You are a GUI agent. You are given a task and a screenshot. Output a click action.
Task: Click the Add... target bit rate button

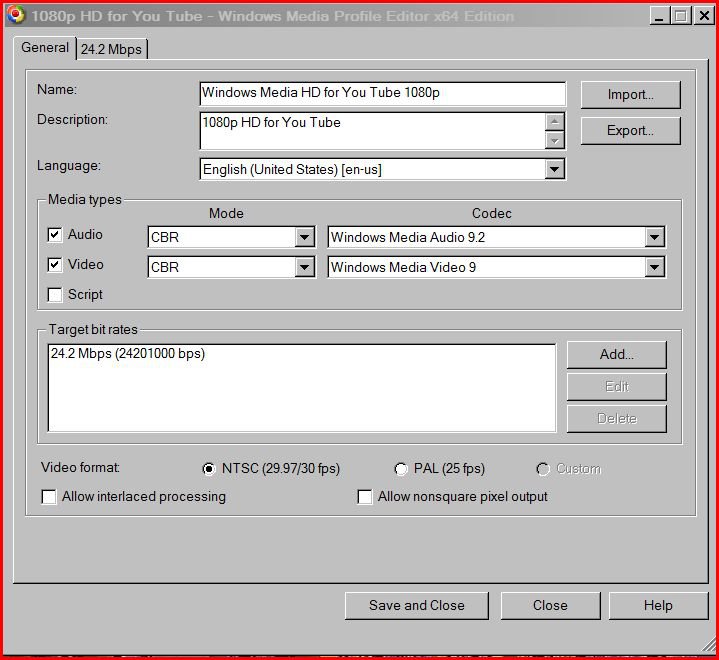[617, 355]
